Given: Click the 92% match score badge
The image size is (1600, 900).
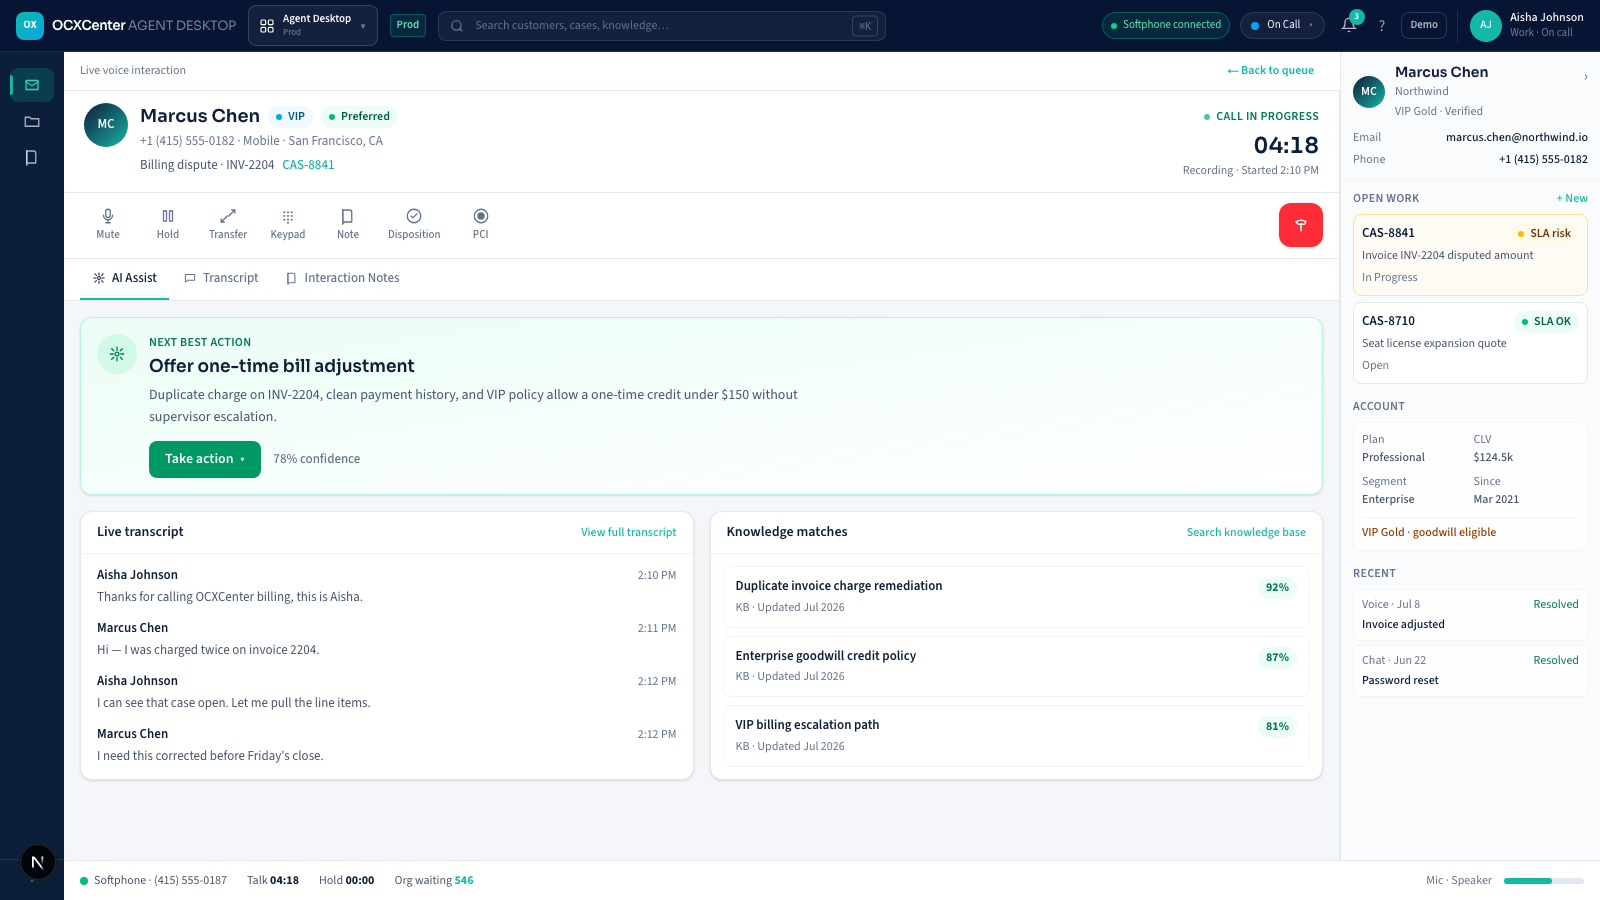Looking at the screenshot, I should point(1277,588).
